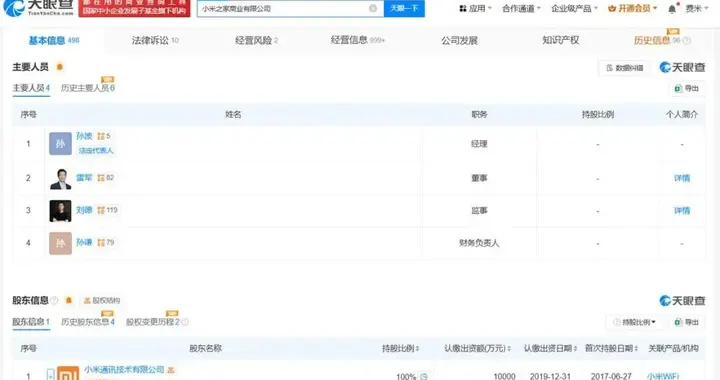The width and height of the screenshot is (720, 380).
Task: Select the 股权变更历程 2 sub-tab
Action: (153, 322)
